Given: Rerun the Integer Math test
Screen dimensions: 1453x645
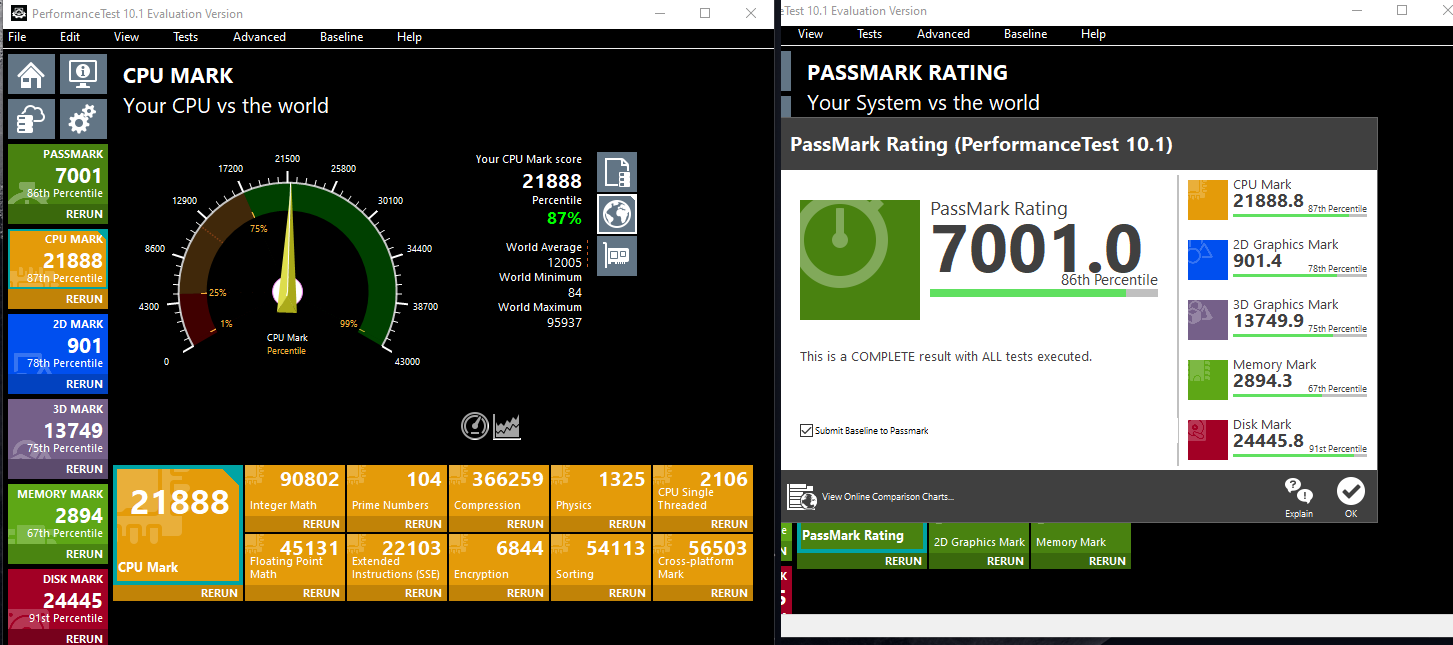Looking at the screenshot, I should [321, 524].
